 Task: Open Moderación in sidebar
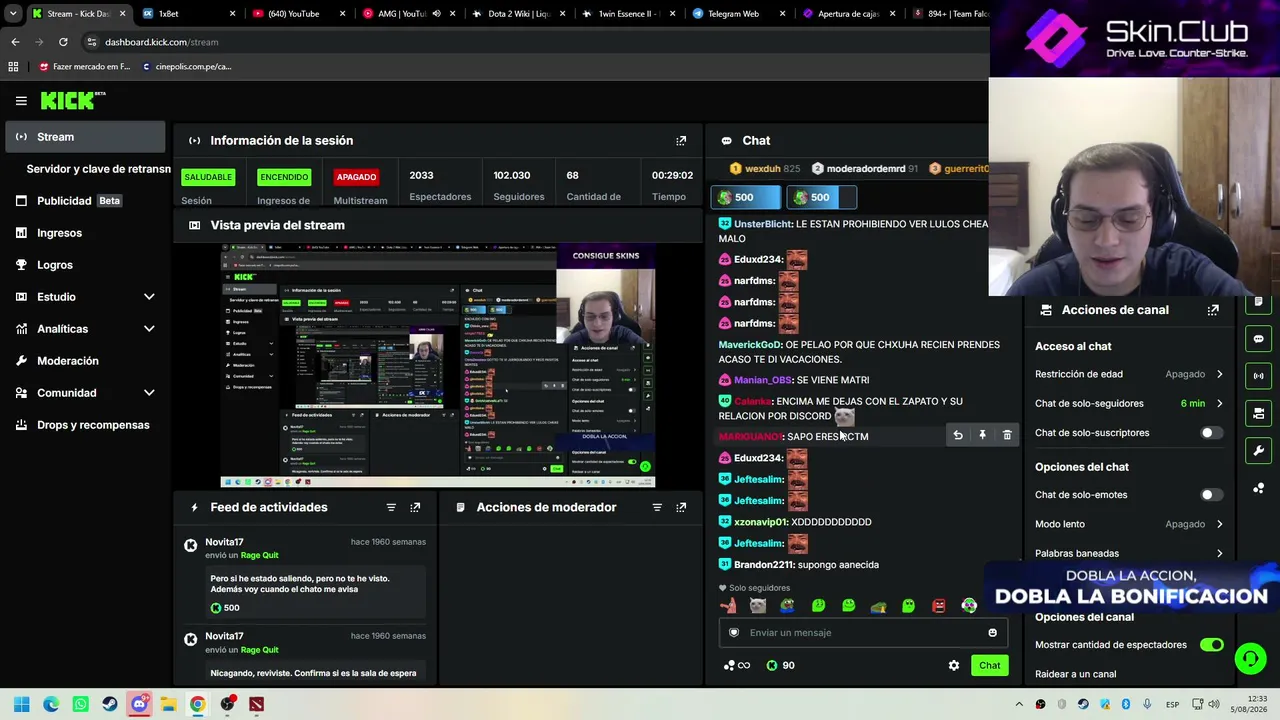(x=85, y=361)
